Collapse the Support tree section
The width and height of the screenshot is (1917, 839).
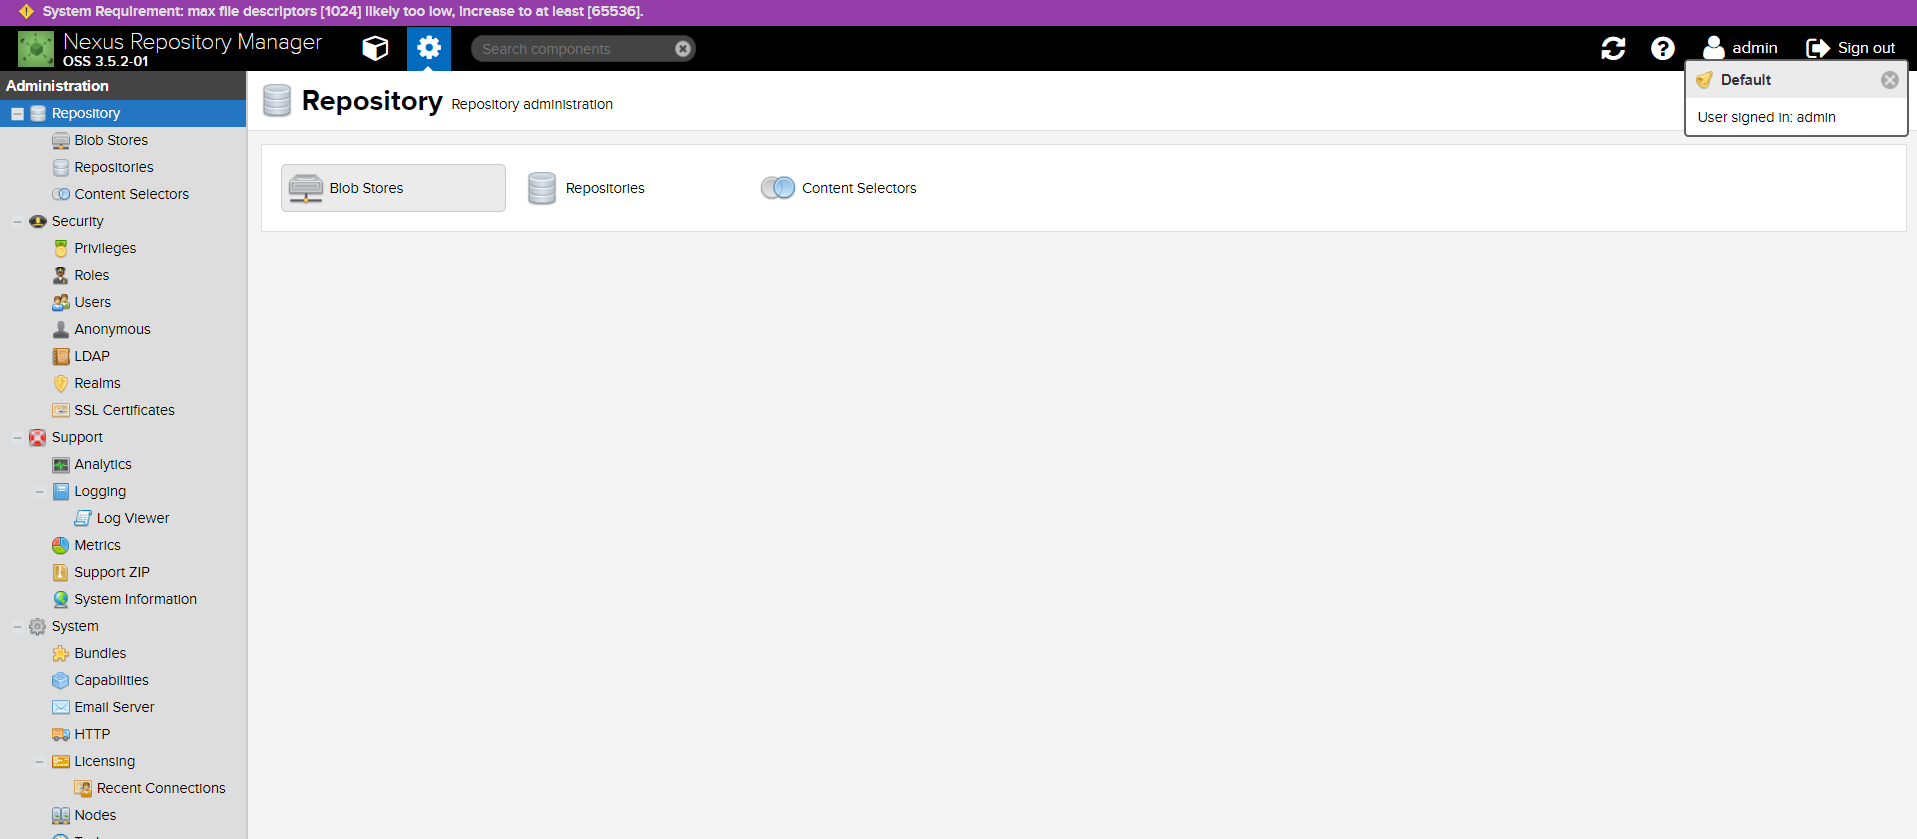[17, 438]
